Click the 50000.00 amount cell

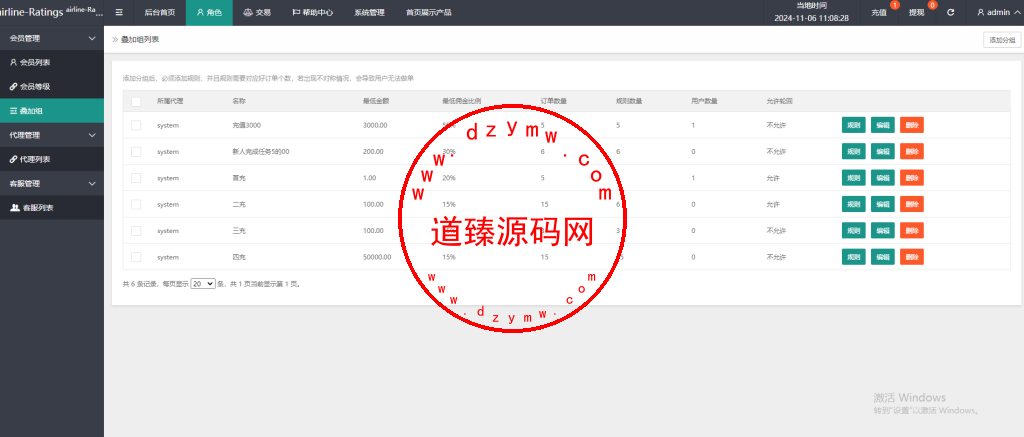(x=377, y=257)
